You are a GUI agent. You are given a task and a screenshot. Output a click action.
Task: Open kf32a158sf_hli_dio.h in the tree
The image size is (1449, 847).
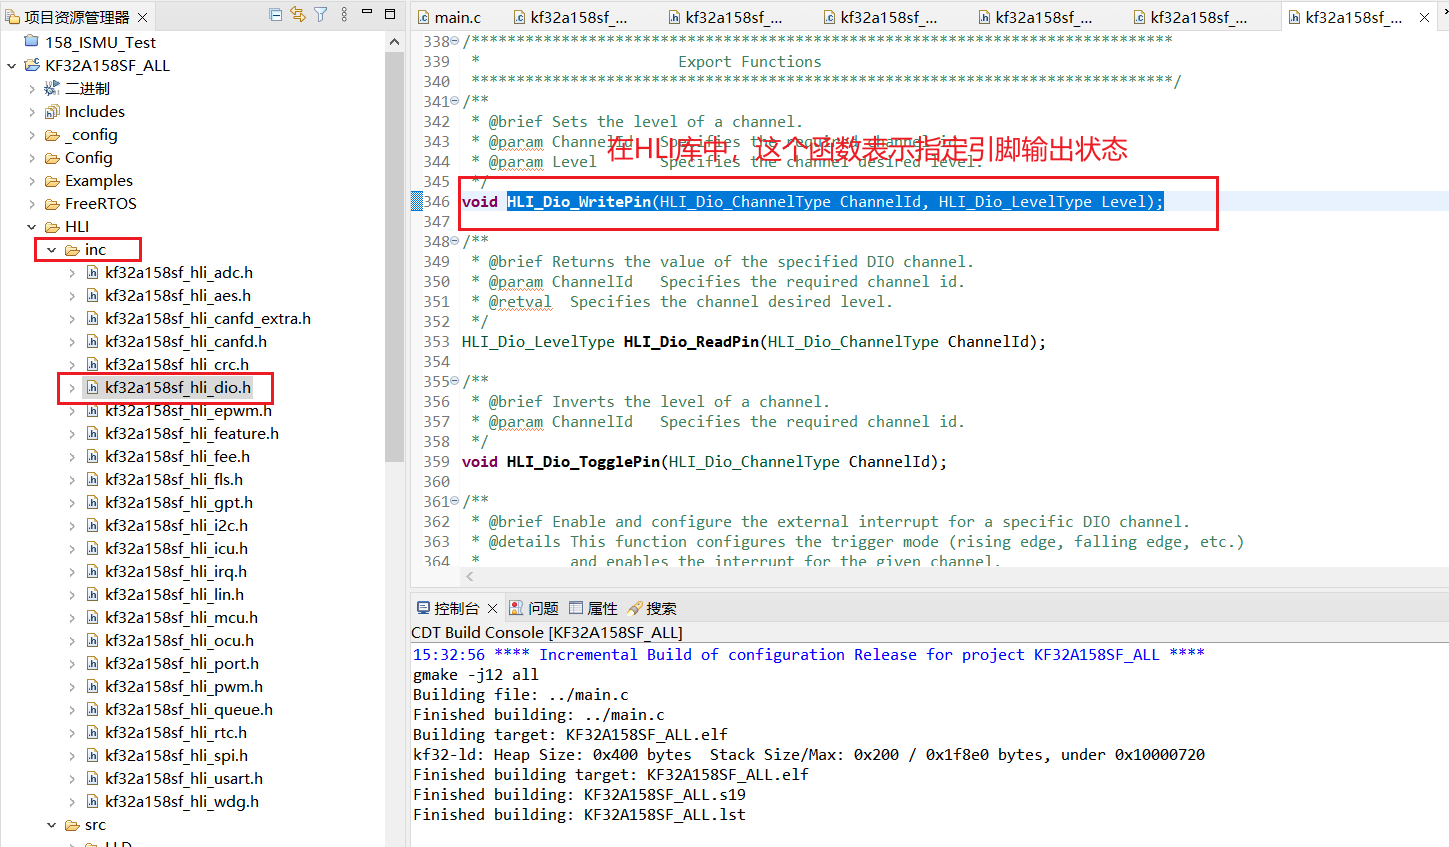click(x=178, y=387)
